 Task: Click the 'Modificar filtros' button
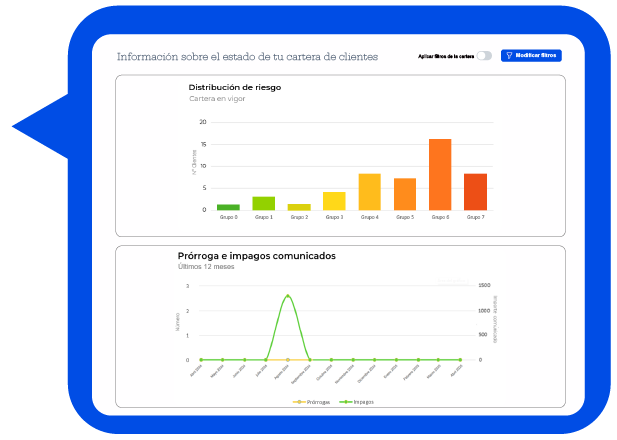pos(531,56)
